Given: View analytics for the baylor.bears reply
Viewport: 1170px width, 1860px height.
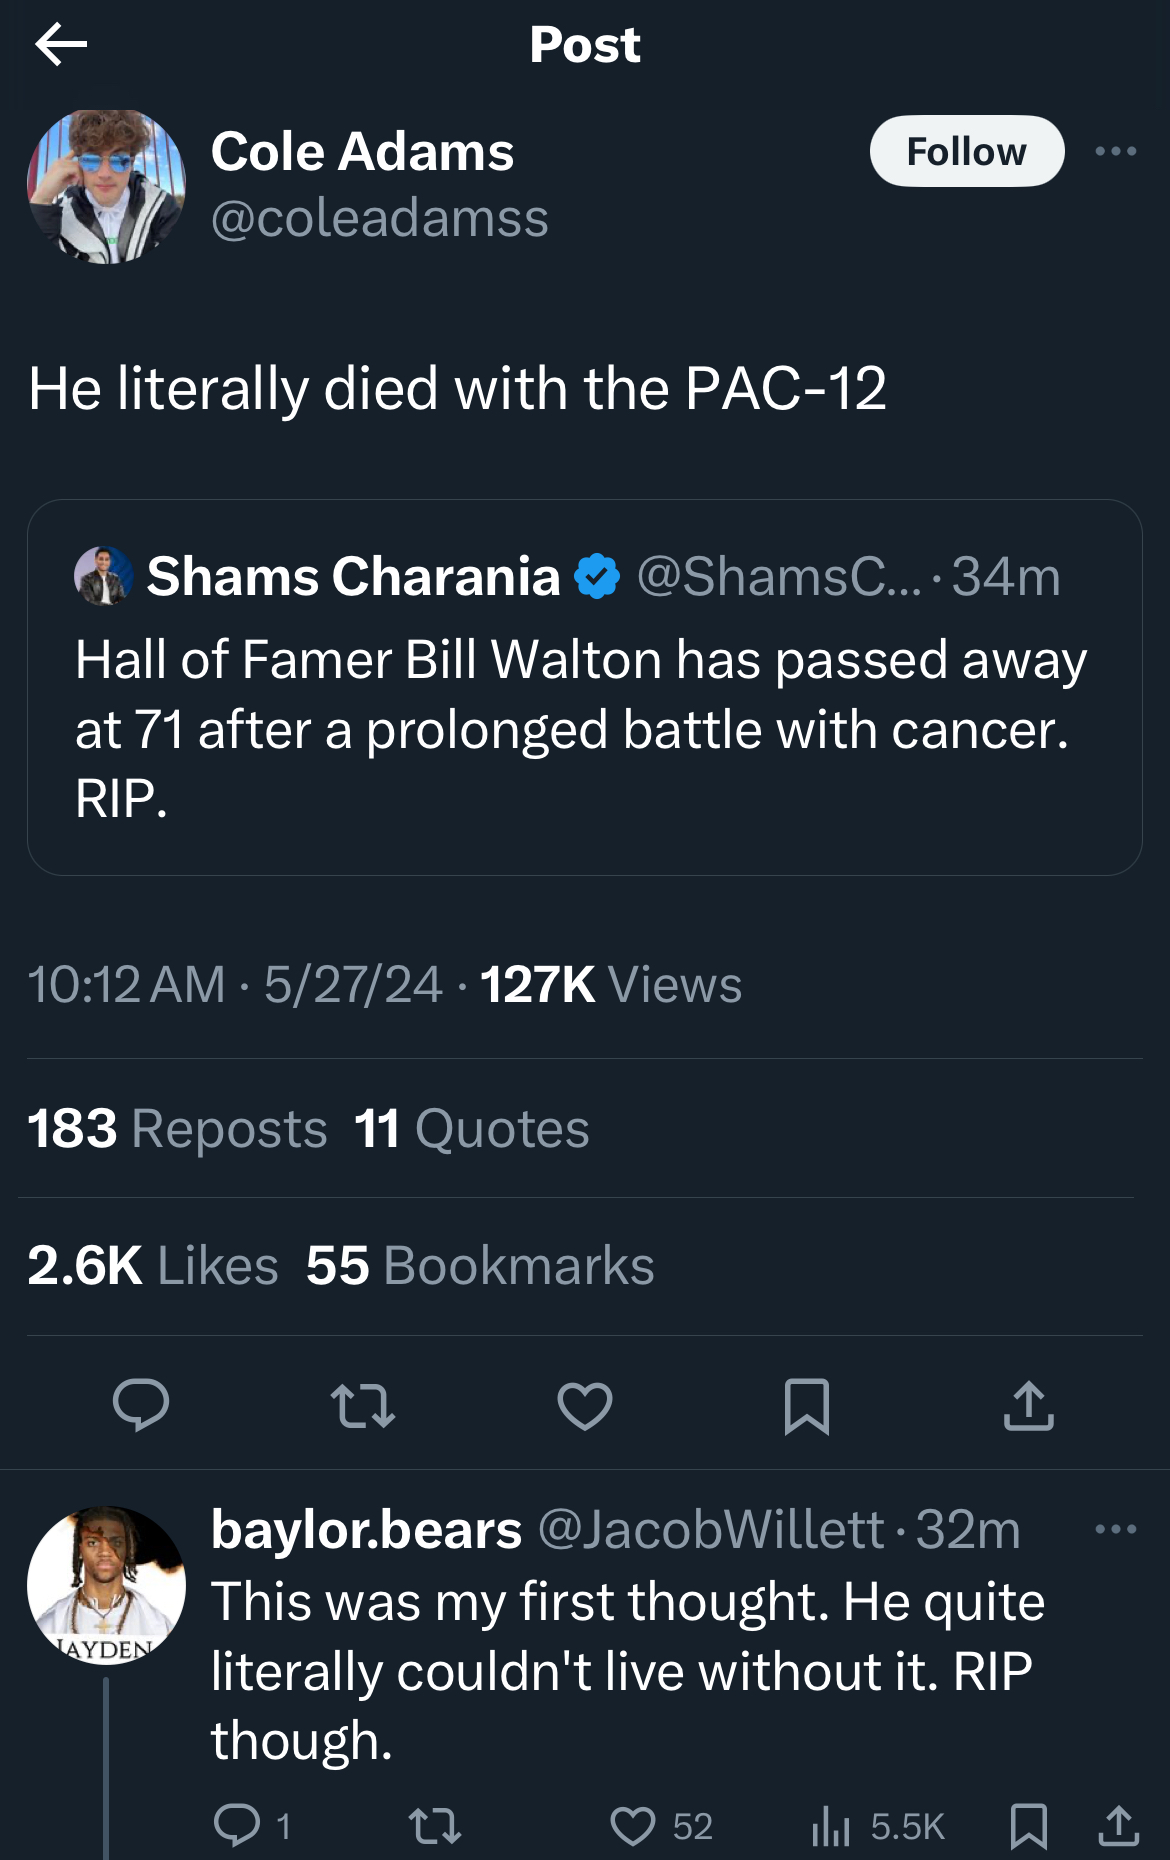Looking at the screenshot, I should pos(878,1826).
